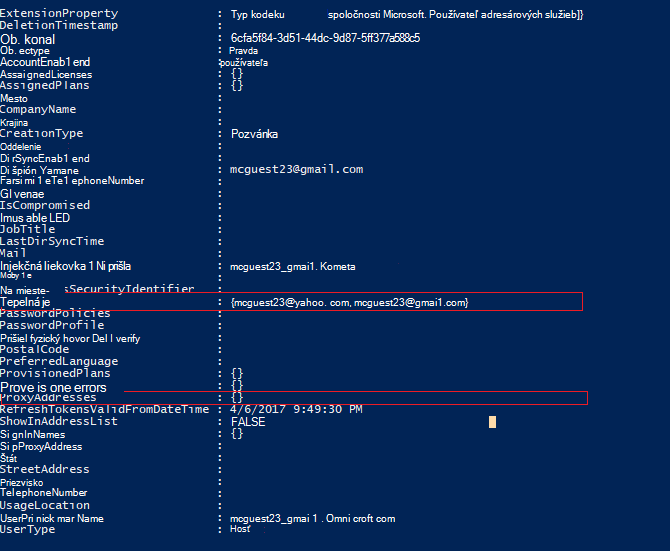Viewport: 670px width, 551px height.
Task: Click the PasswordPolicies property label
Action: (55, 314)
